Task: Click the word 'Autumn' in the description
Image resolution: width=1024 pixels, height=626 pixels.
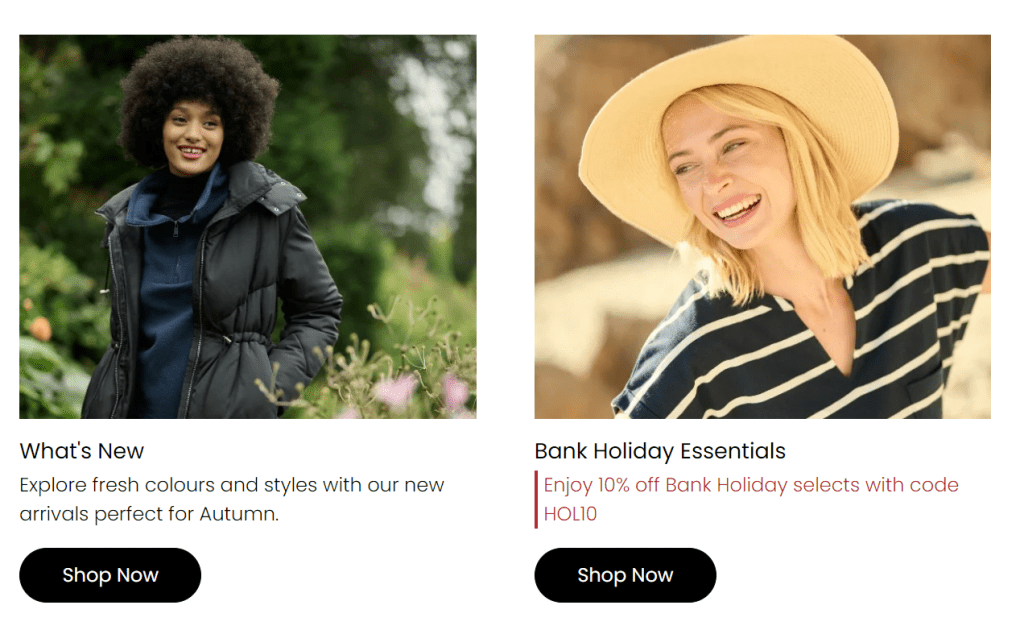Action: tap(242, 515)
